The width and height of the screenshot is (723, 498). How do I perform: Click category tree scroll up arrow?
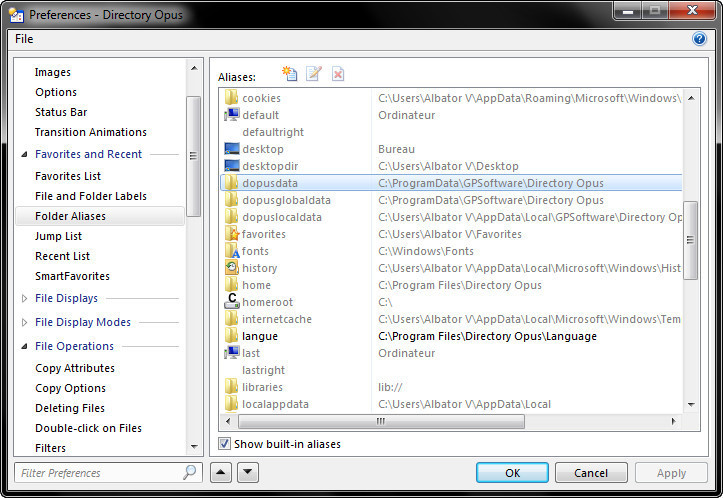194,68
